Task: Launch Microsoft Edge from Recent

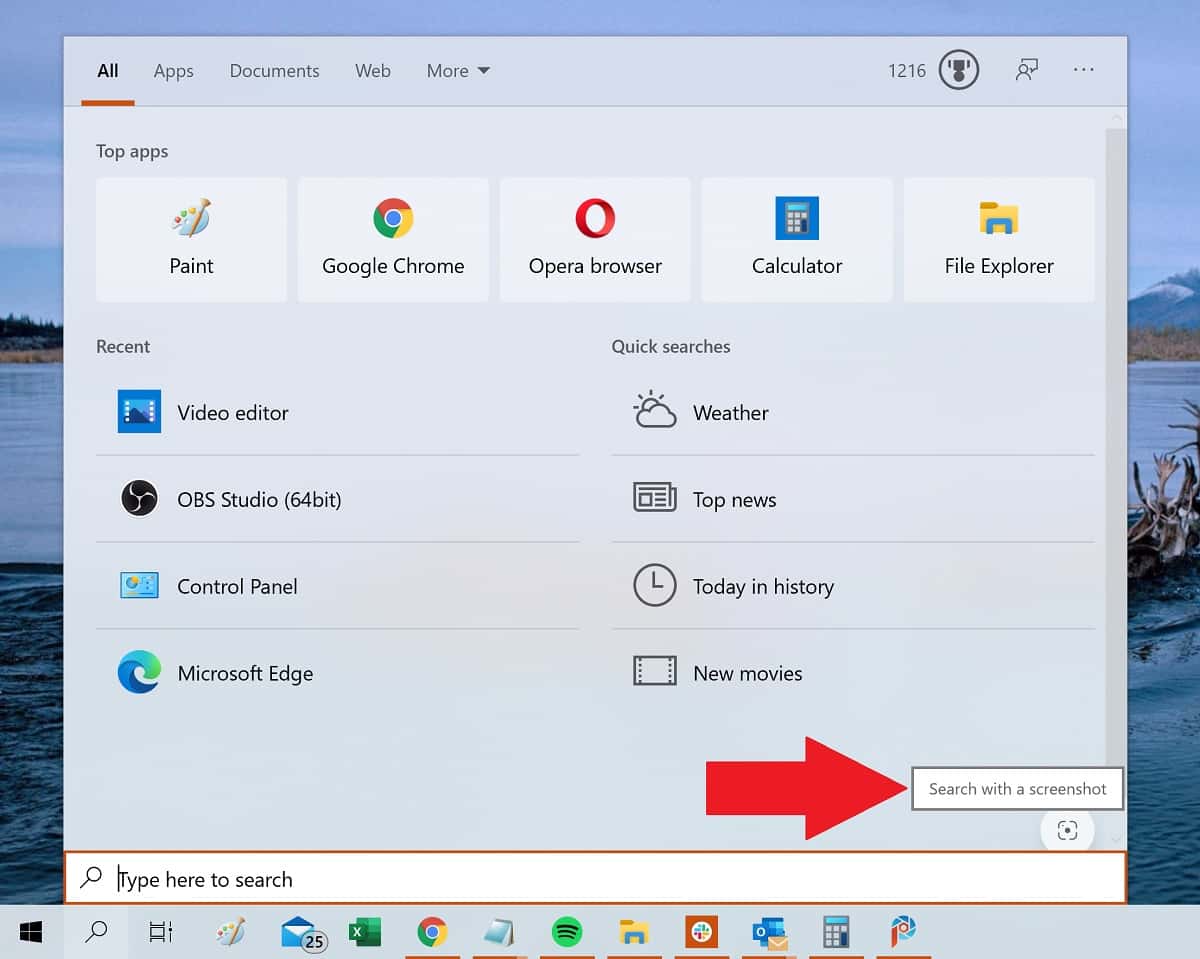Action: 338,673
